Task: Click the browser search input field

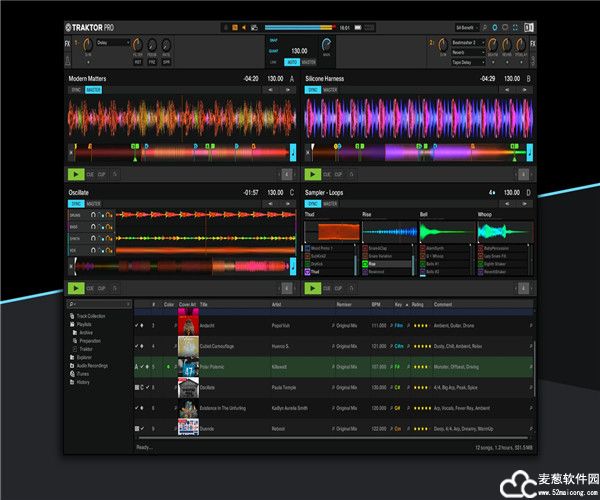Action: click(100, 304)
